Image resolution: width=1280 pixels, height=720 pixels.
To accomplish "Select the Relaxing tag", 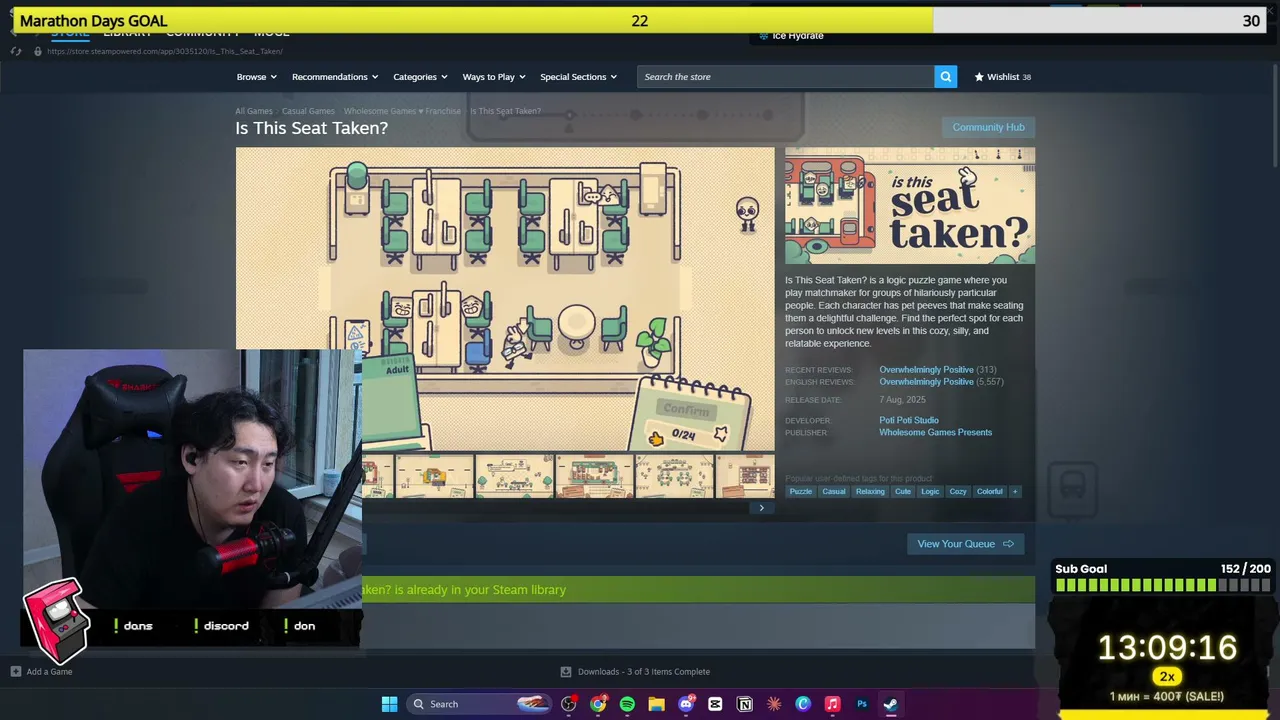I will [870, 491].
